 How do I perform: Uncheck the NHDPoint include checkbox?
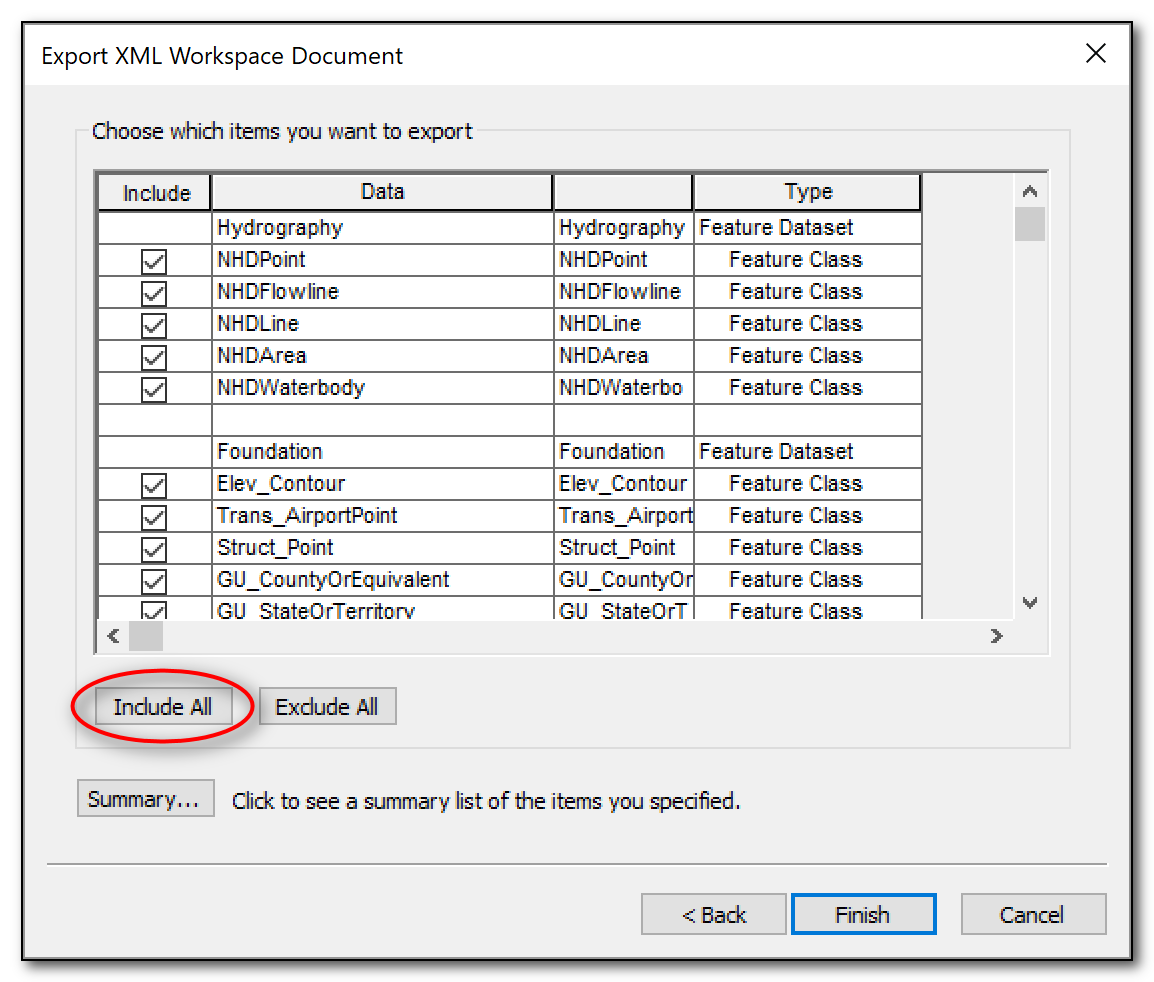tap(153, 259)
